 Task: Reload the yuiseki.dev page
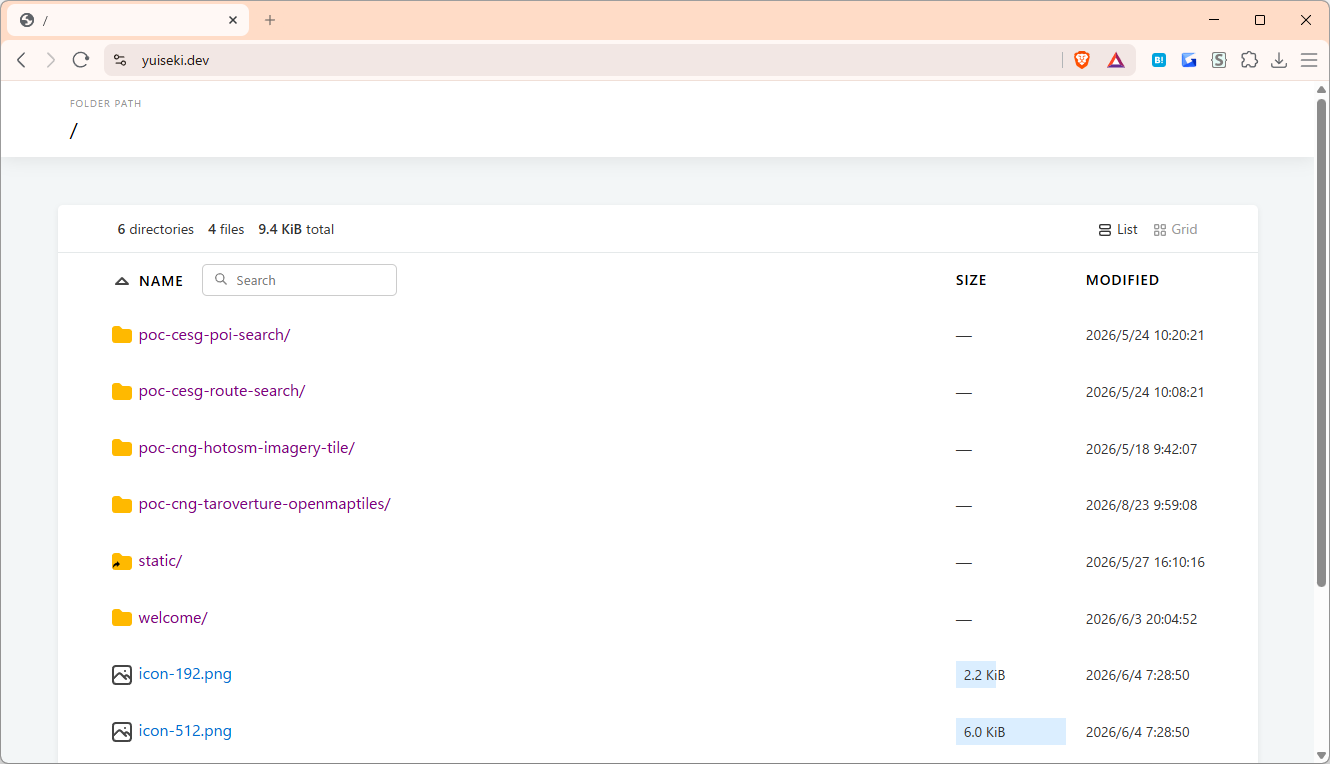[81, 60]
